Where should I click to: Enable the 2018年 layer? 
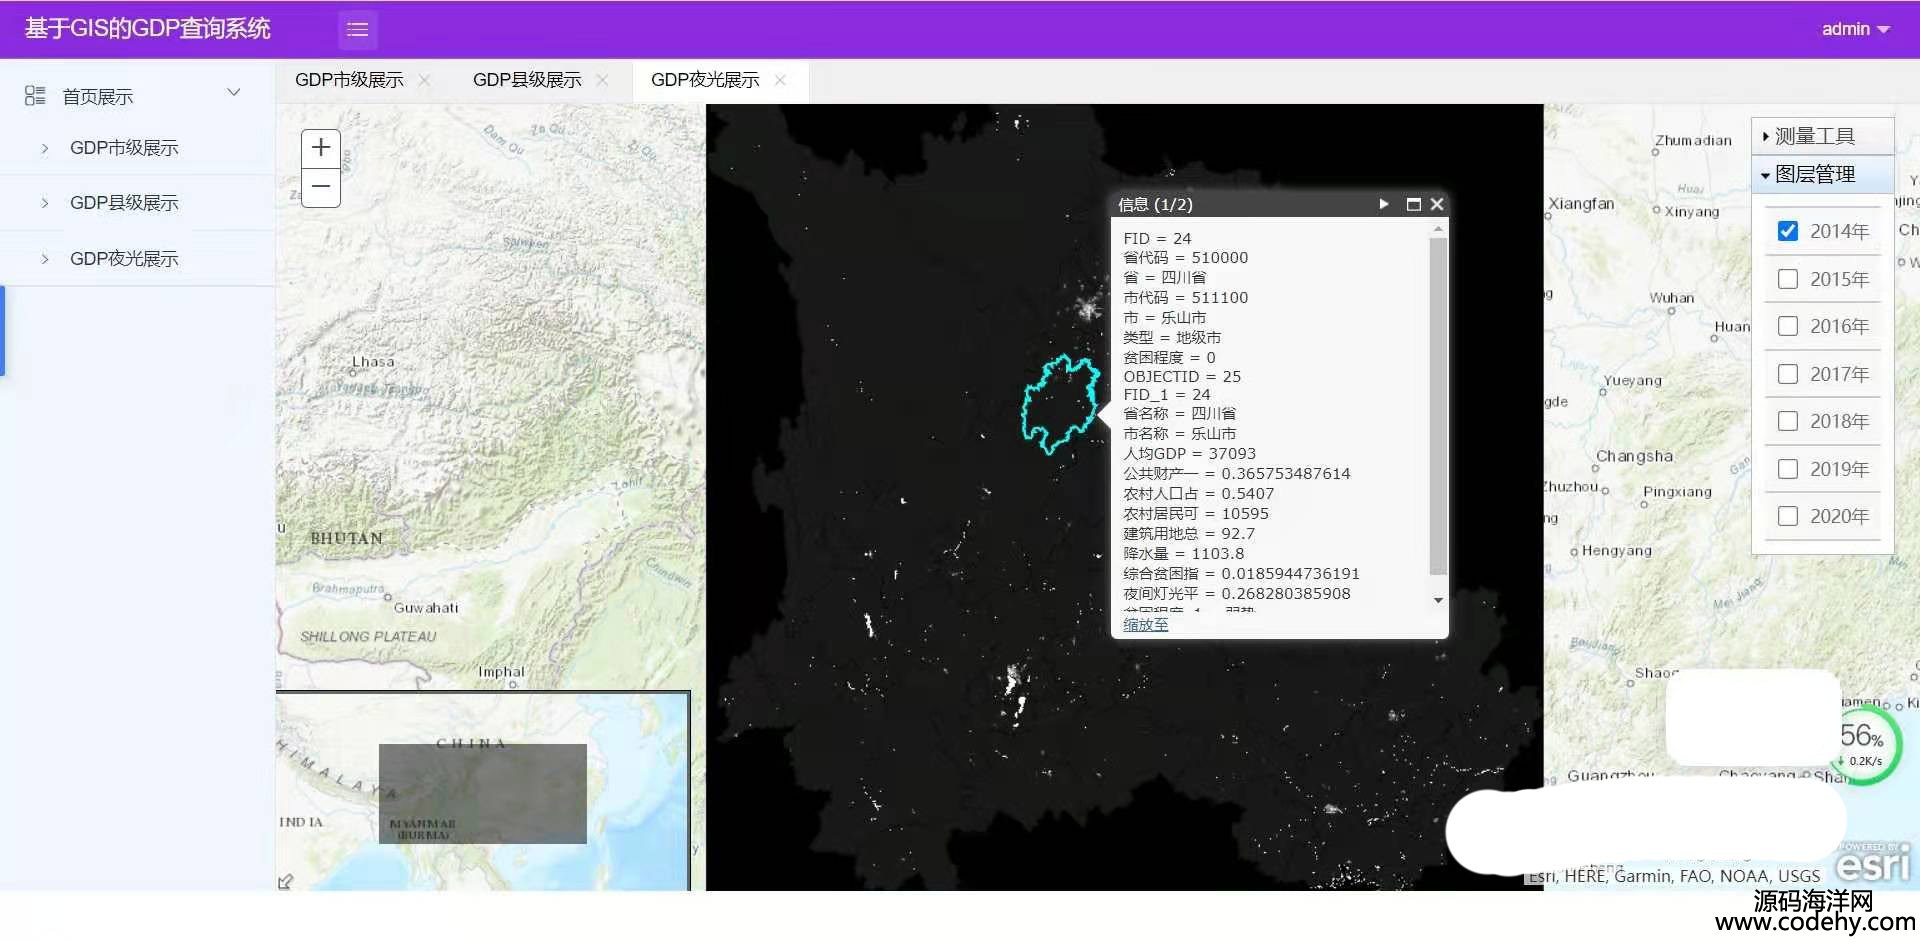pos(1788,421)
